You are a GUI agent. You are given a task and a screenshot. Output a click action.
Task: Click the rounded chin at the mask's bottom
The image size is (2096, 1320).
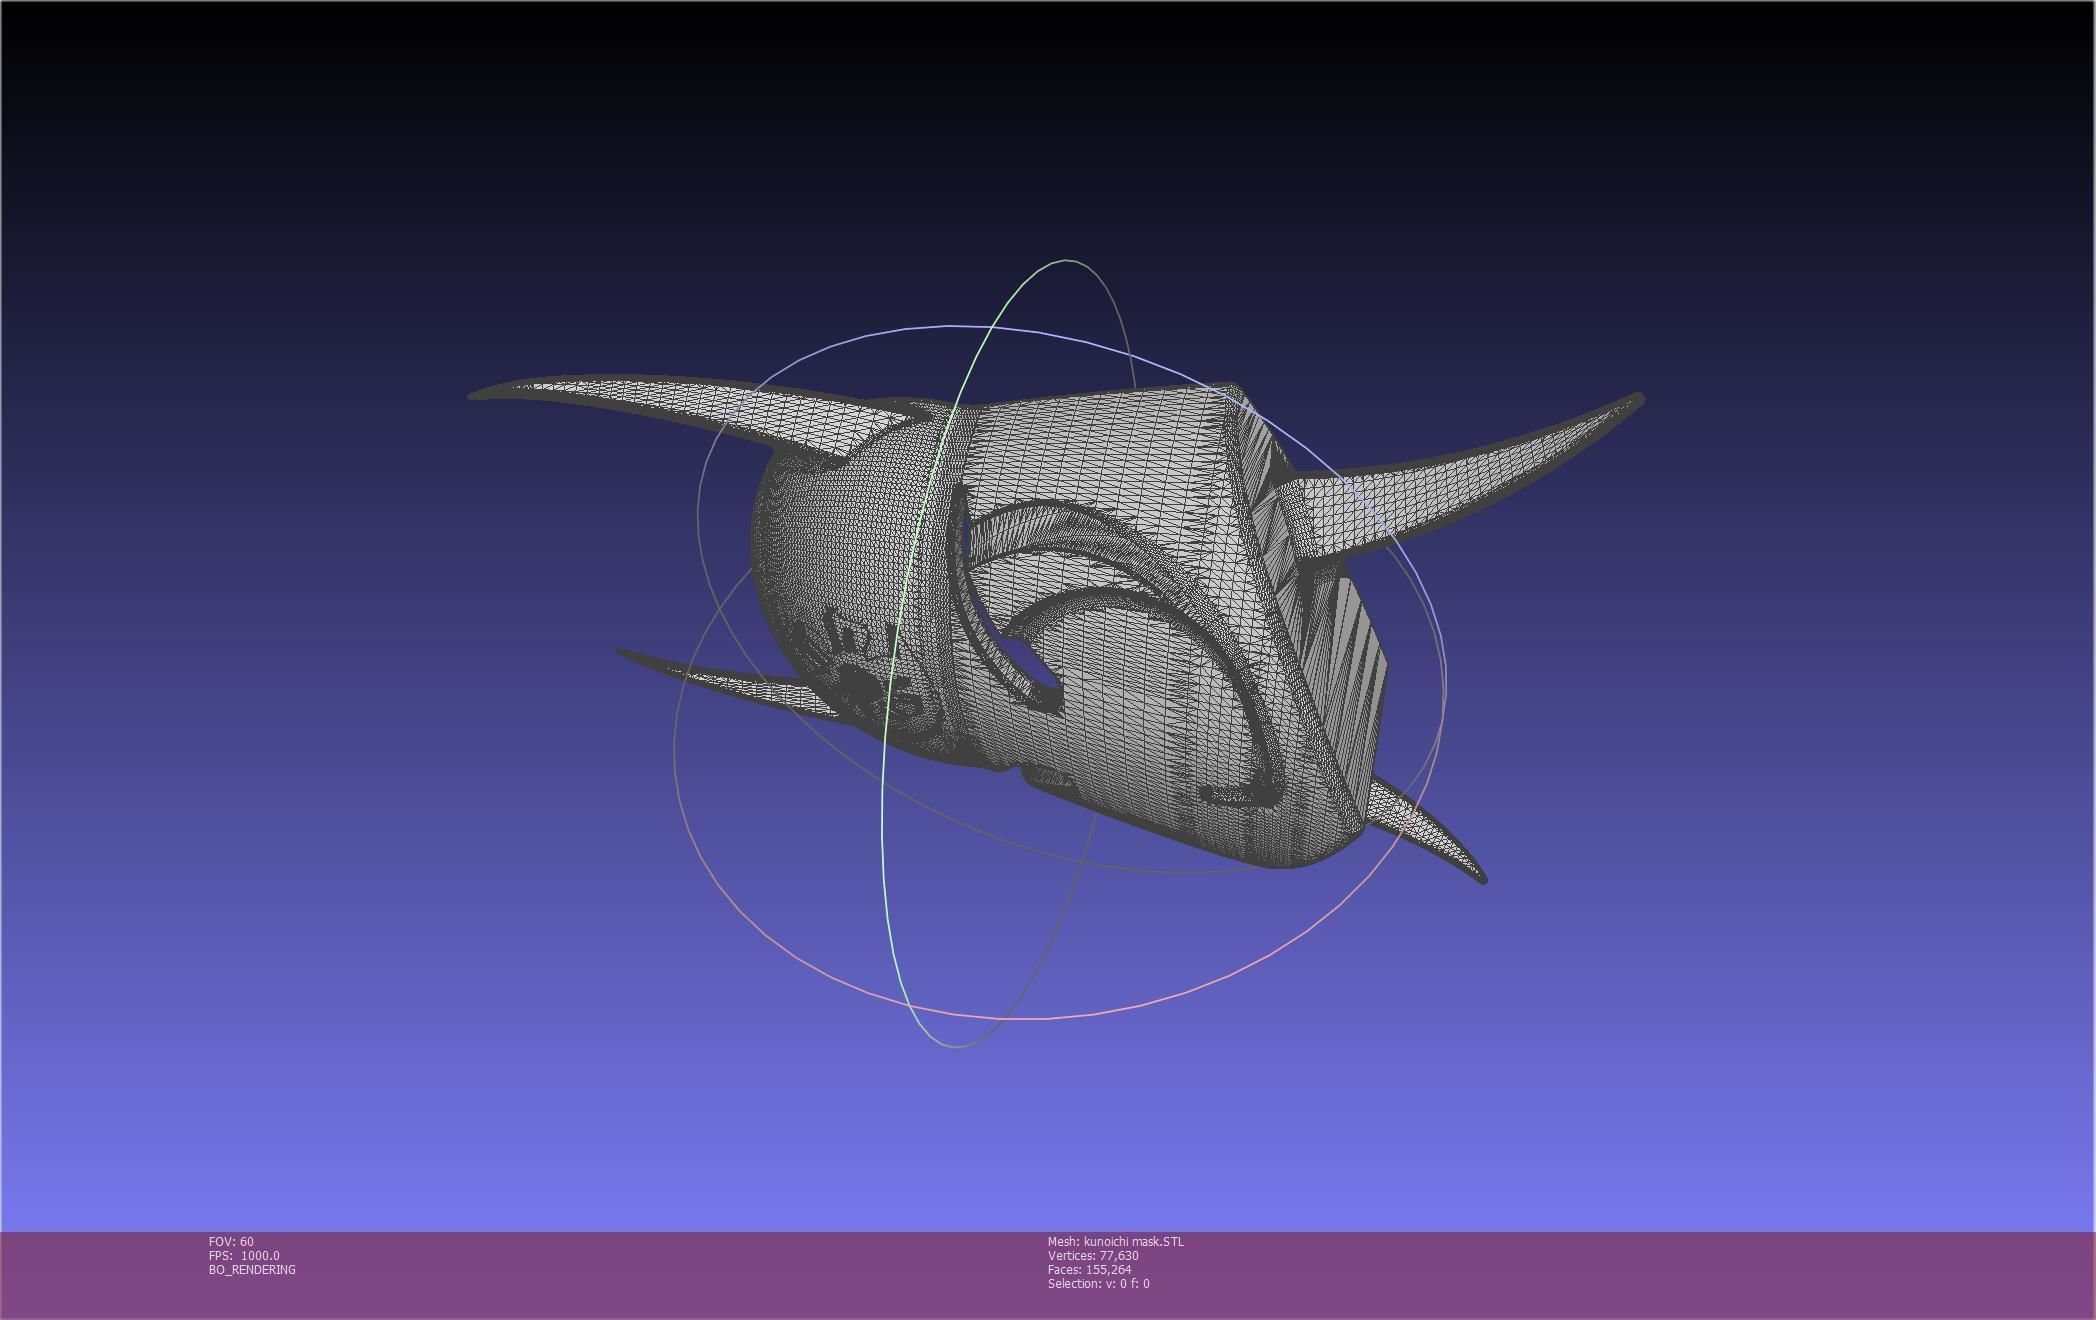pos(1280,845)
